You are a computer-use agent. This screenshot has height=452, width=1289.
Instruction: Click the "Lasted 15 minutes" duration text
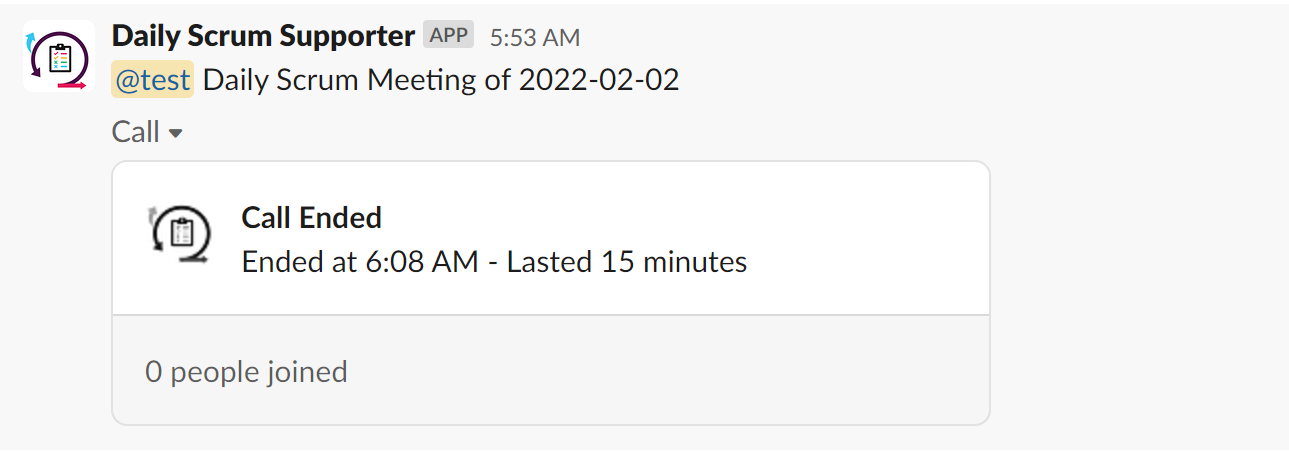pos(627,262)
